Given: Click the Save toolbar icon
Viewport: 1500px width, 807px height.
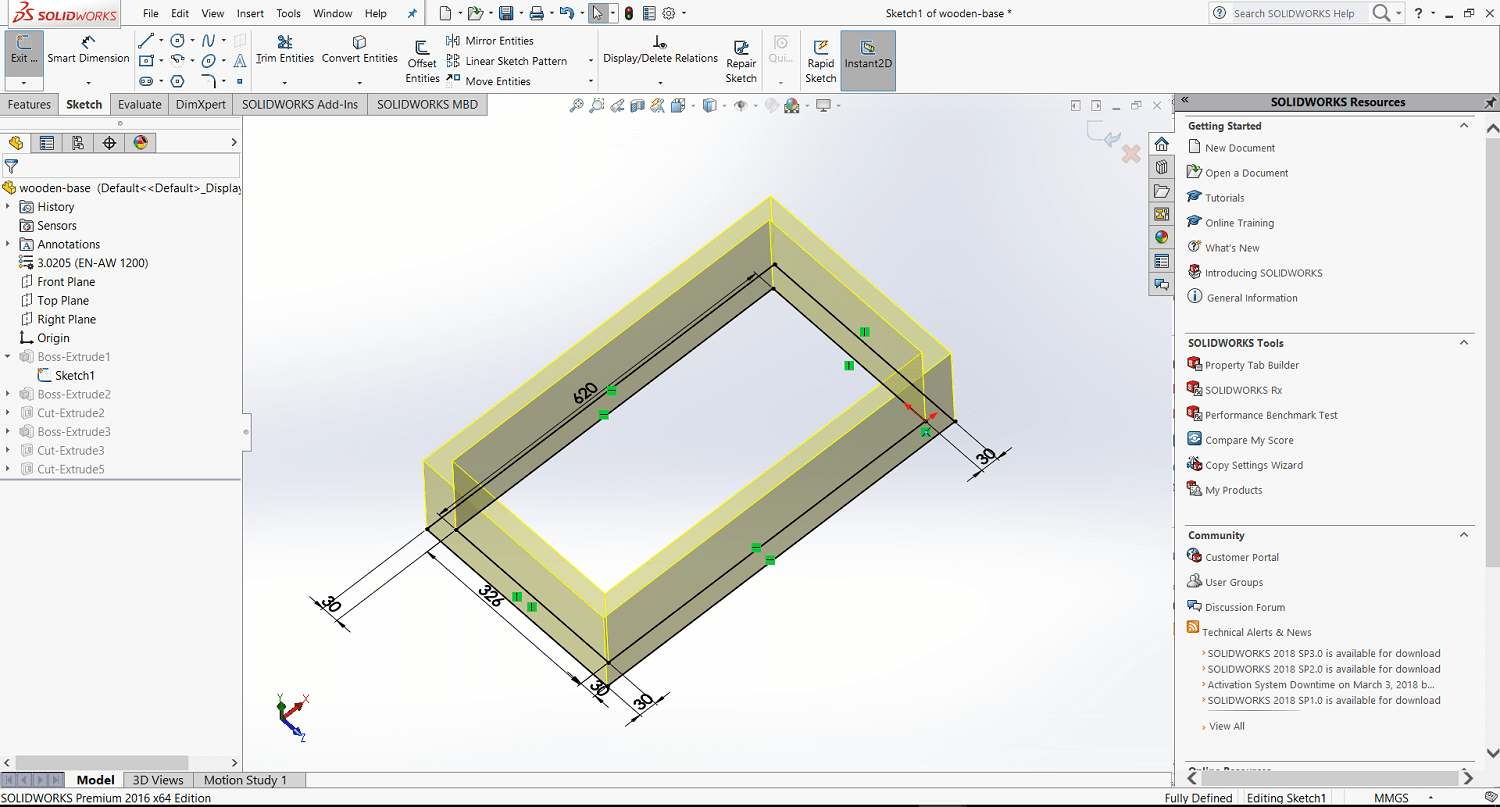Looking at the screenshot, I should point(506,13).
